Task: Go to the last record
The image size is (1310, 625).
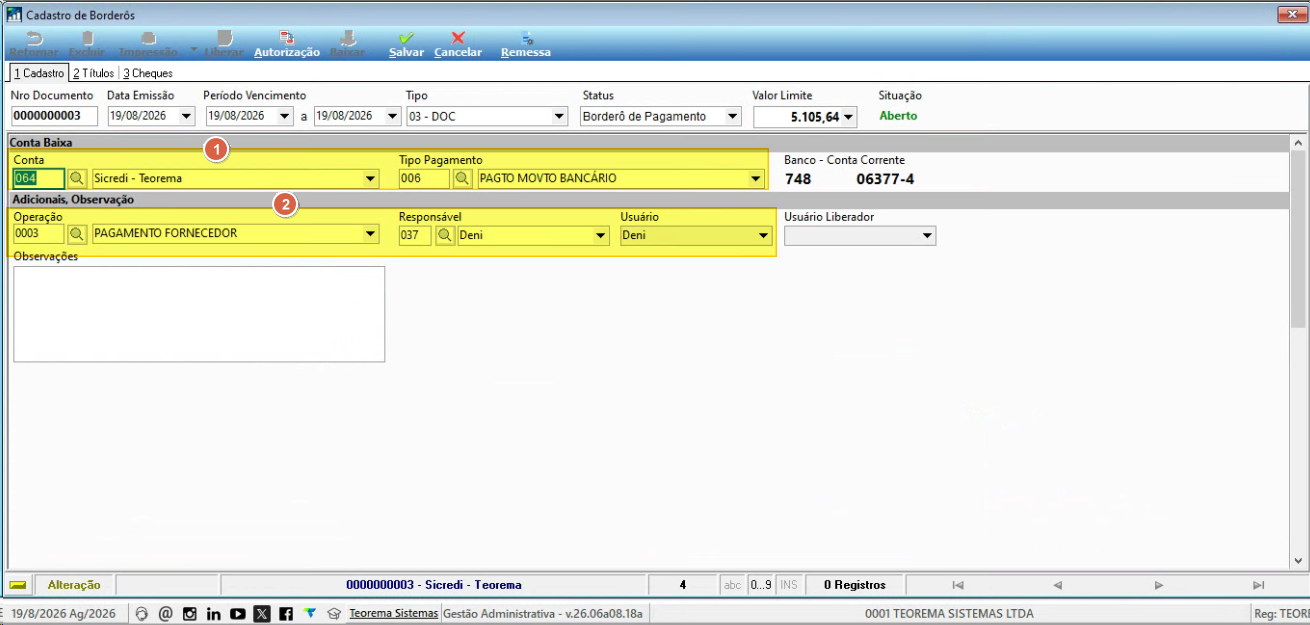Action: (1259, 585)
